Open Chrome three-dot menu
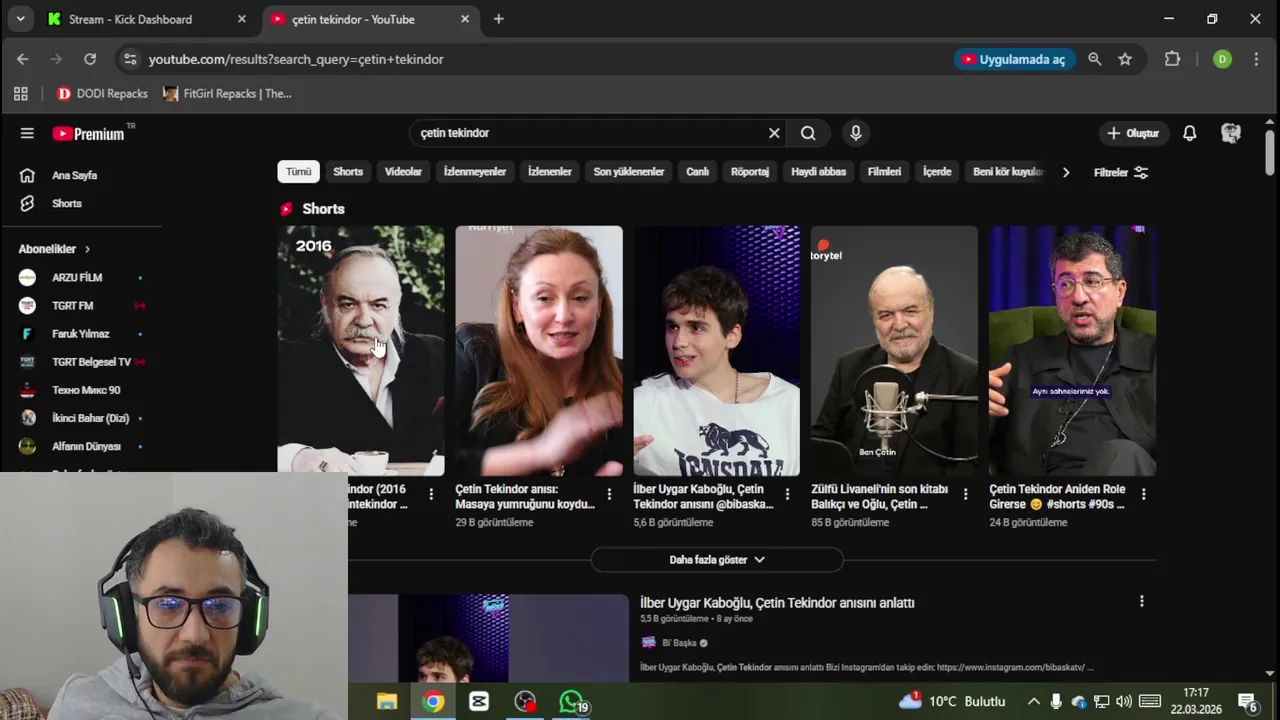This screenshot has width=1280, height=720. (1256, 59)
